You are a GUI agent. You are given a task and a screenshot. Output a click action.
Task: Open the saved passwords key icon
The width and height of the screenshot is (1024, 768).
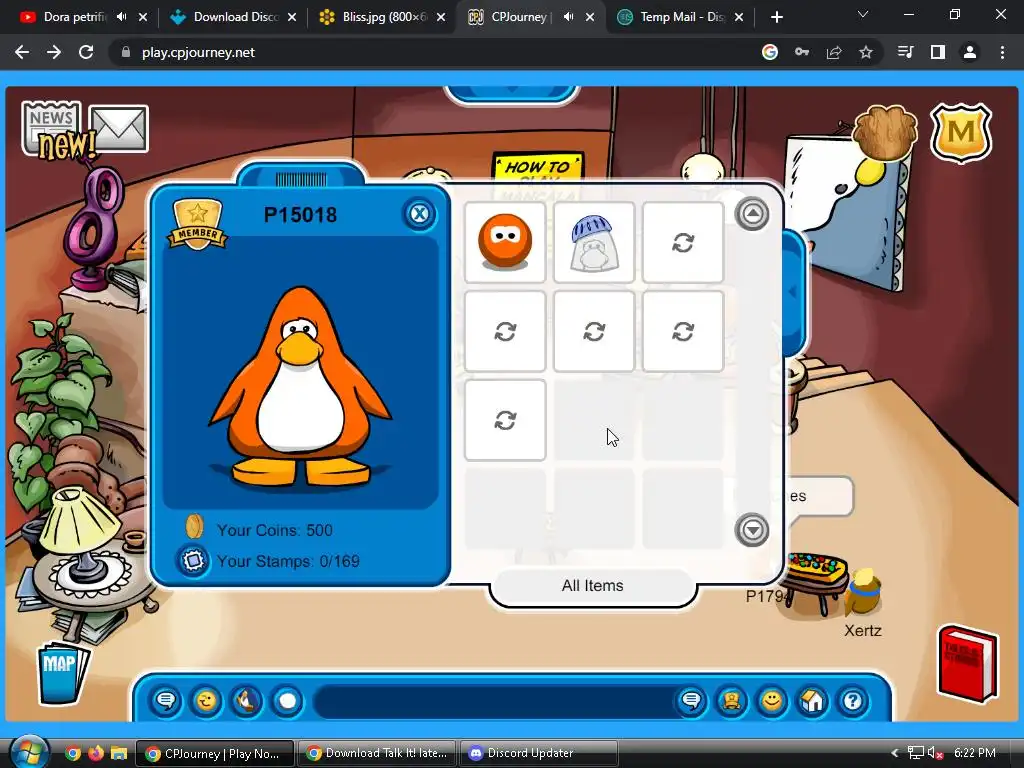click(x=802, y=52)
